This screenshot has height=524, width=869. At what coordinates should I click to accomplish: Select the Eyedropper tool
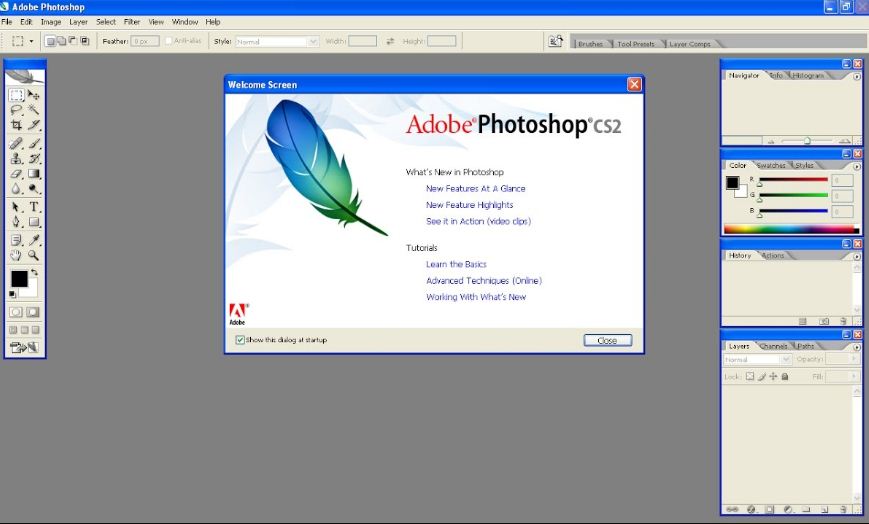coord(34,240)
